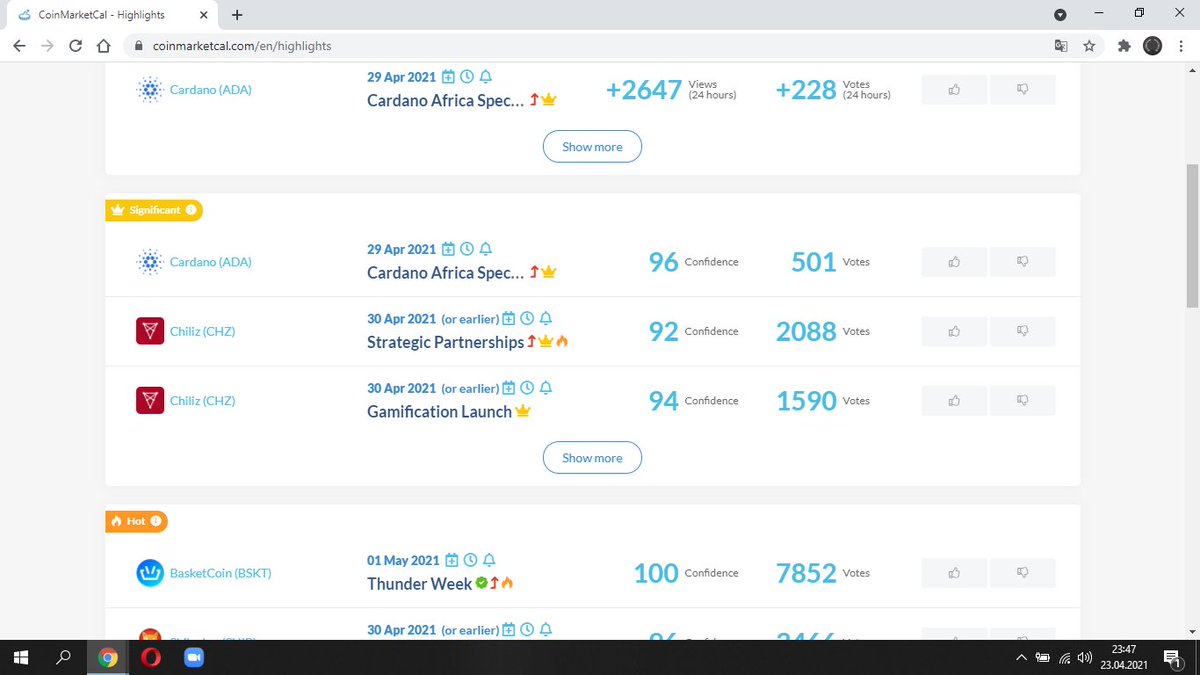Click Chiliz logo beside Strategic Partnerships
Screen dimensions: 1200x675
point(150,331)
